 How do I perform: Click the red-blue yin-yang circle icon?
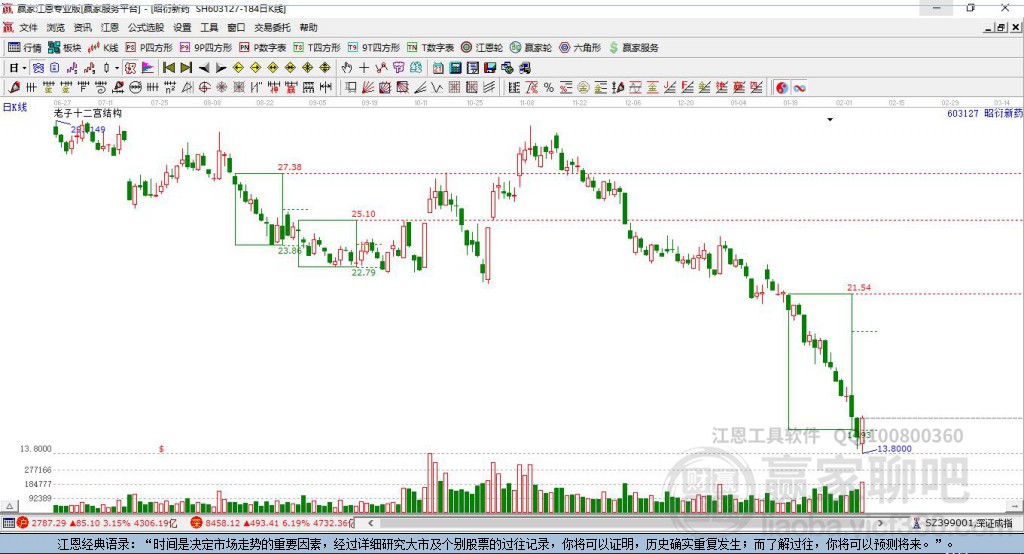click(x=782, y=87)
